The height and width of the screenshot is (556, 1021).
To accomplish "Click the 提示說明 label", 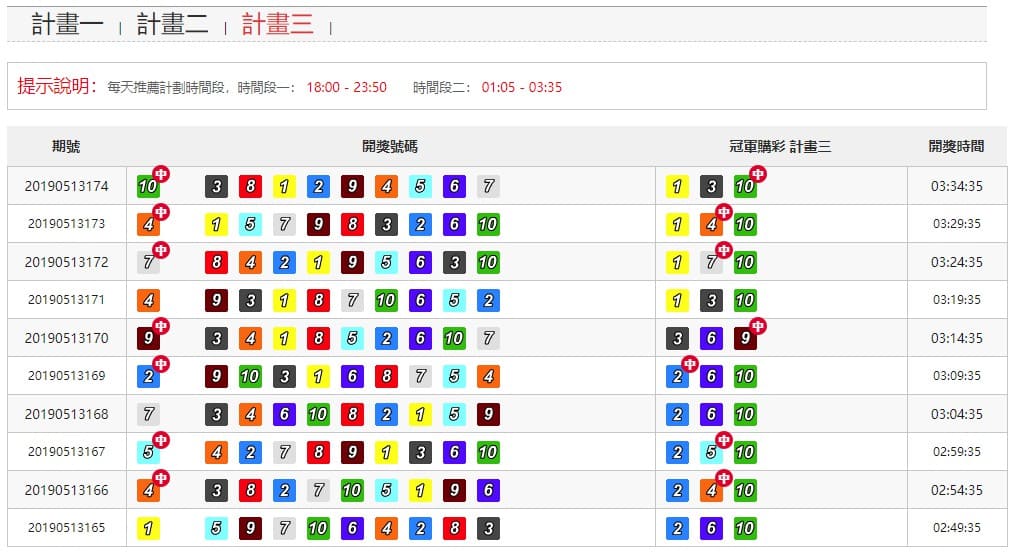I will 57,86.
